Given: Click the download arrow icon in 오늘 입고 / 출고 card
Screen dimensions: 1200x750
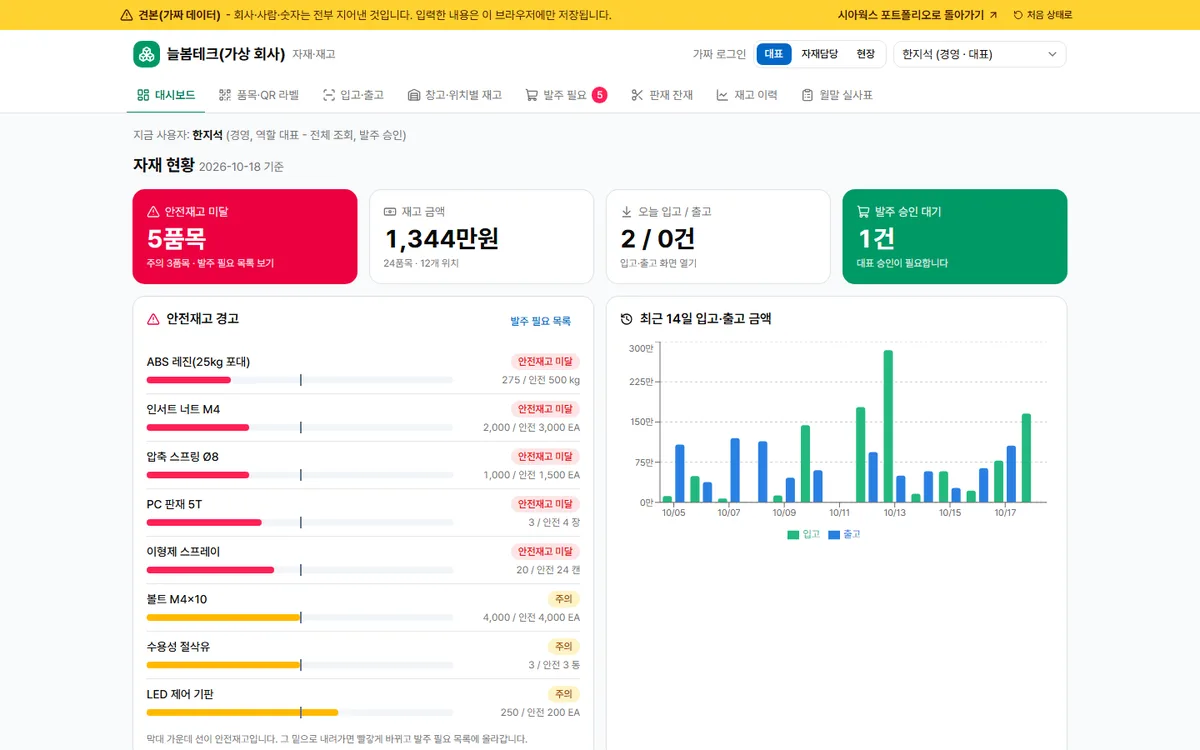Looking at the screenshot, I should pos(627,212).
